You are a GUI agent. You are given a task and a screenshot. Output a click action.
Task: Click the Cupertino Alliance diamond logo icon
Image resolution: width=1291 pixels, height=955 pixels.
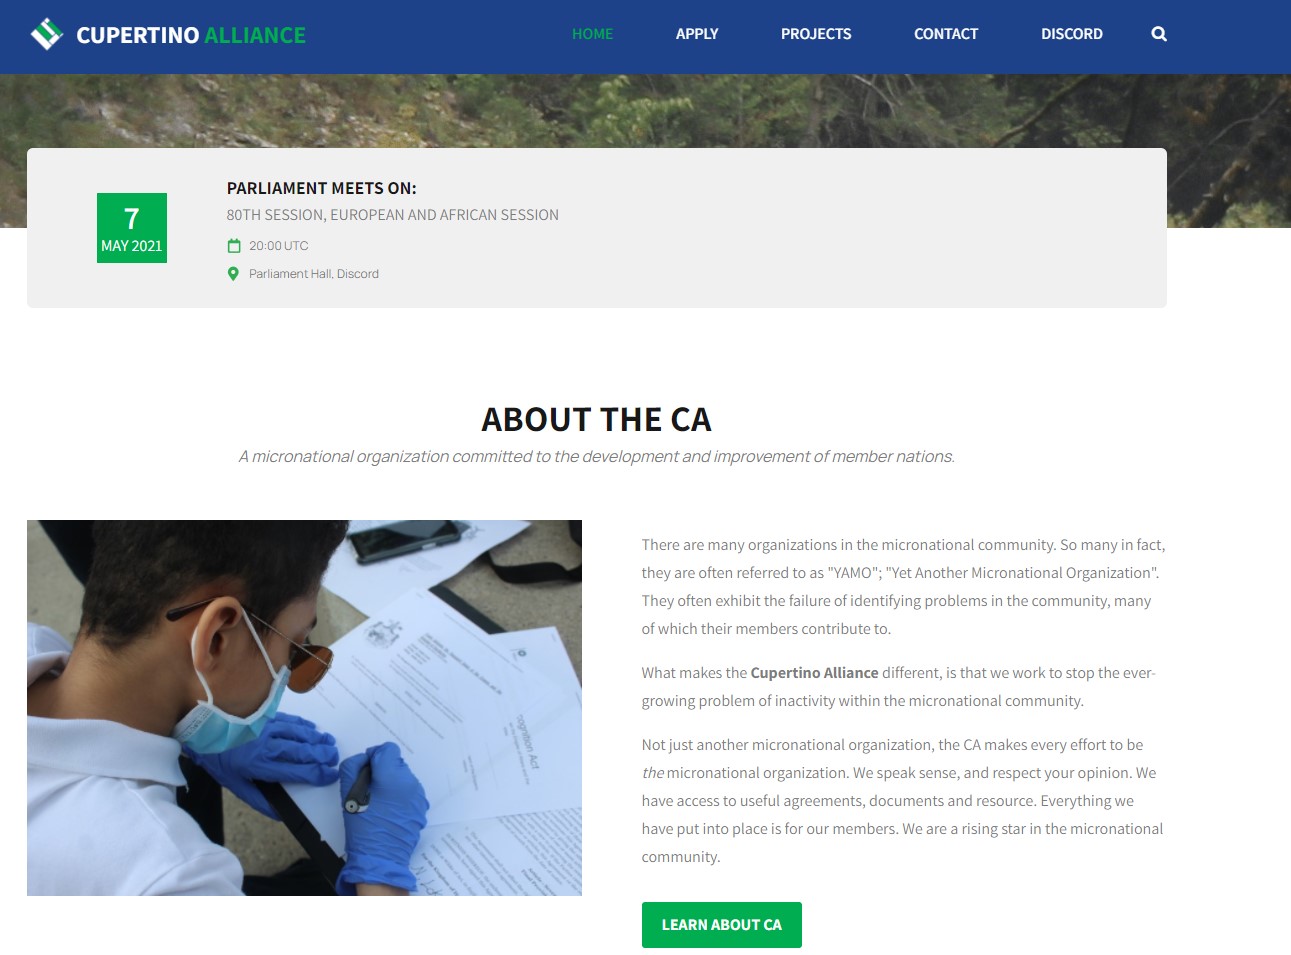(47, 34)
